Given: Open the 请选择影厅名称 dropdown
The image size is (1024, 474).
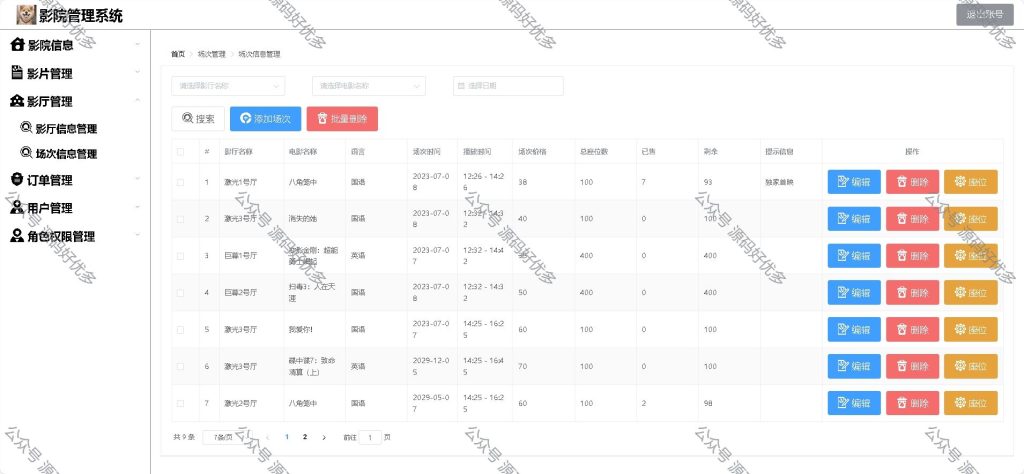Looking at the screenshot, I should click(228, 86).
